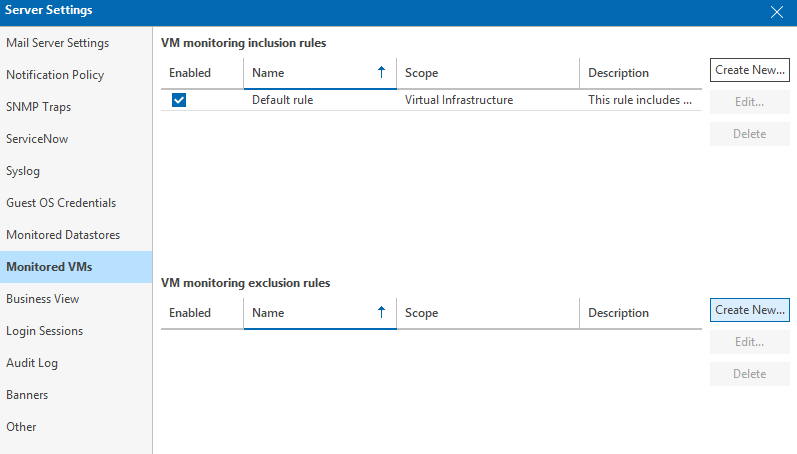Screen dimensions: 797x454
Task: Open Syslog settings page
Action: (76, 171)
